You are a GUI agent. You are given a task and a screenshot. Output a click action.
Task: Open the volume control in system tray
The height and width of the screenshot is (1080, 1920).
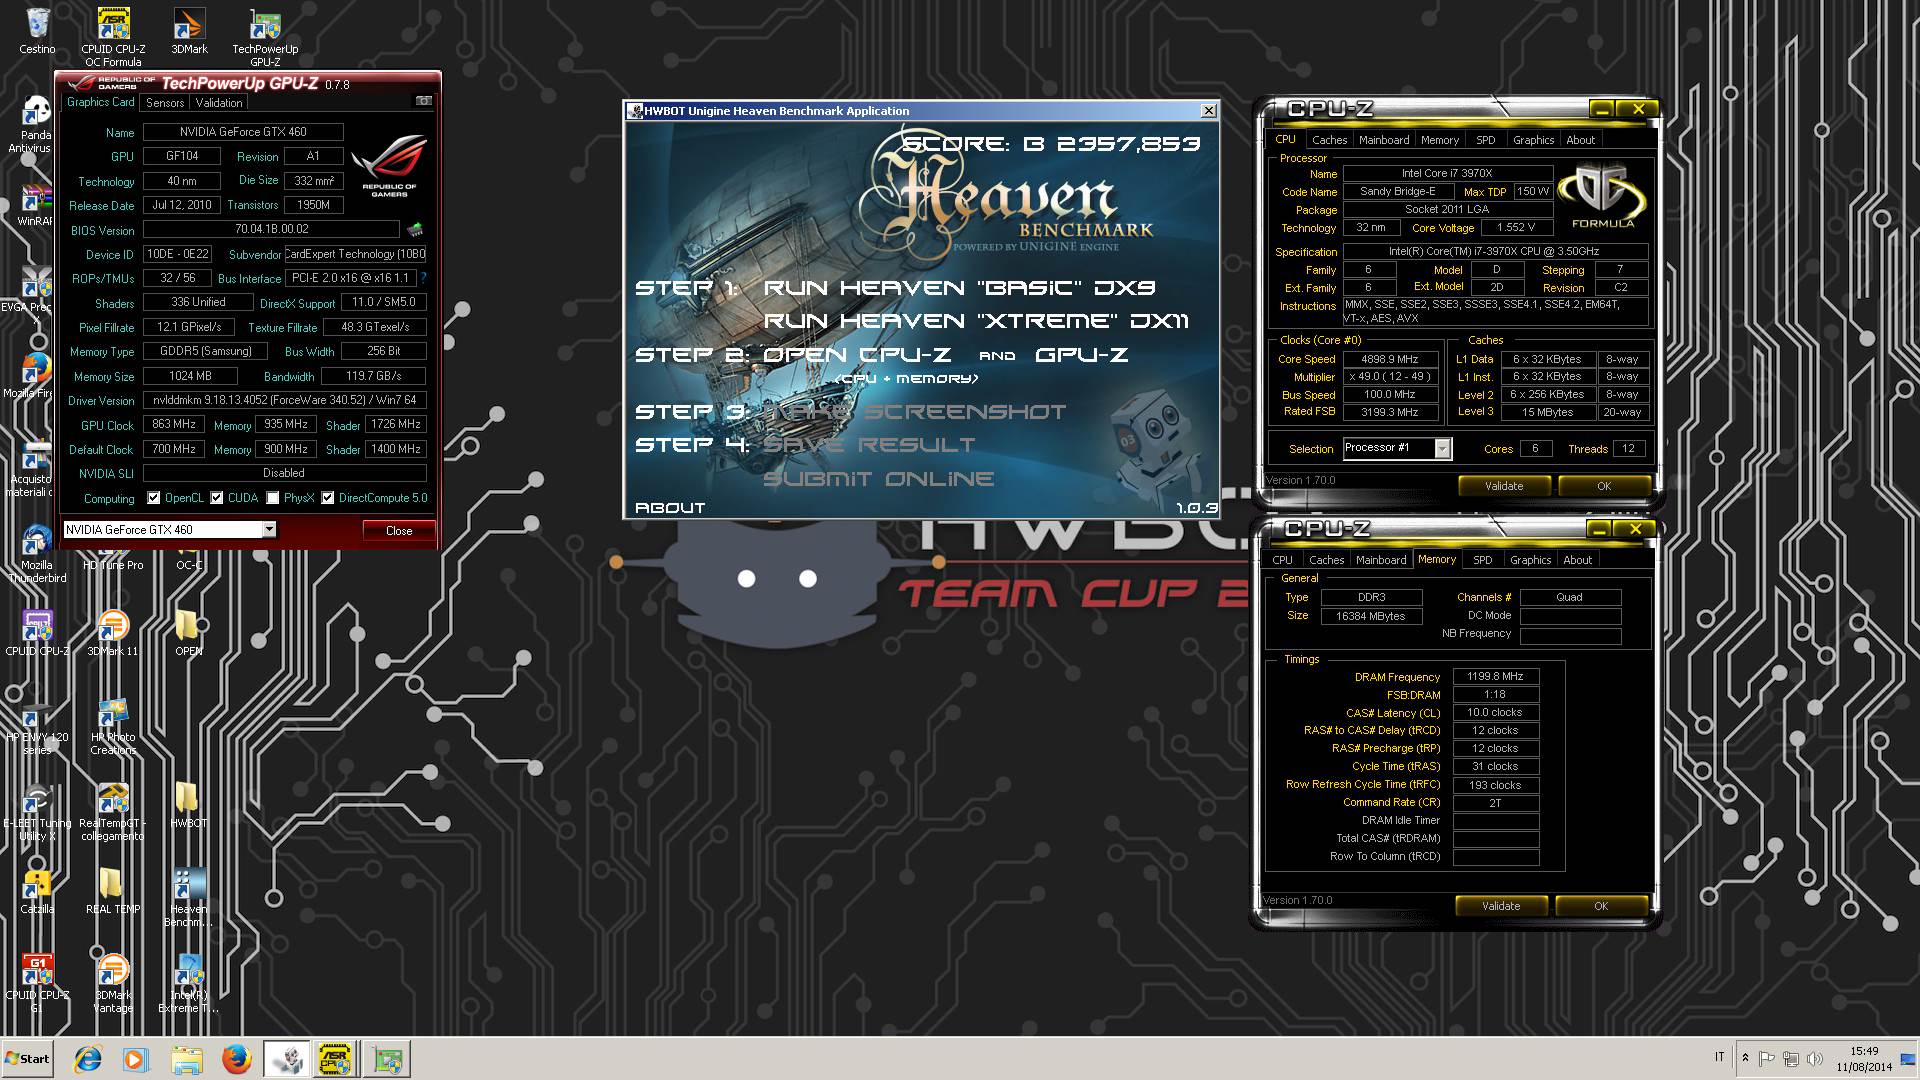click(1813, 1058)
